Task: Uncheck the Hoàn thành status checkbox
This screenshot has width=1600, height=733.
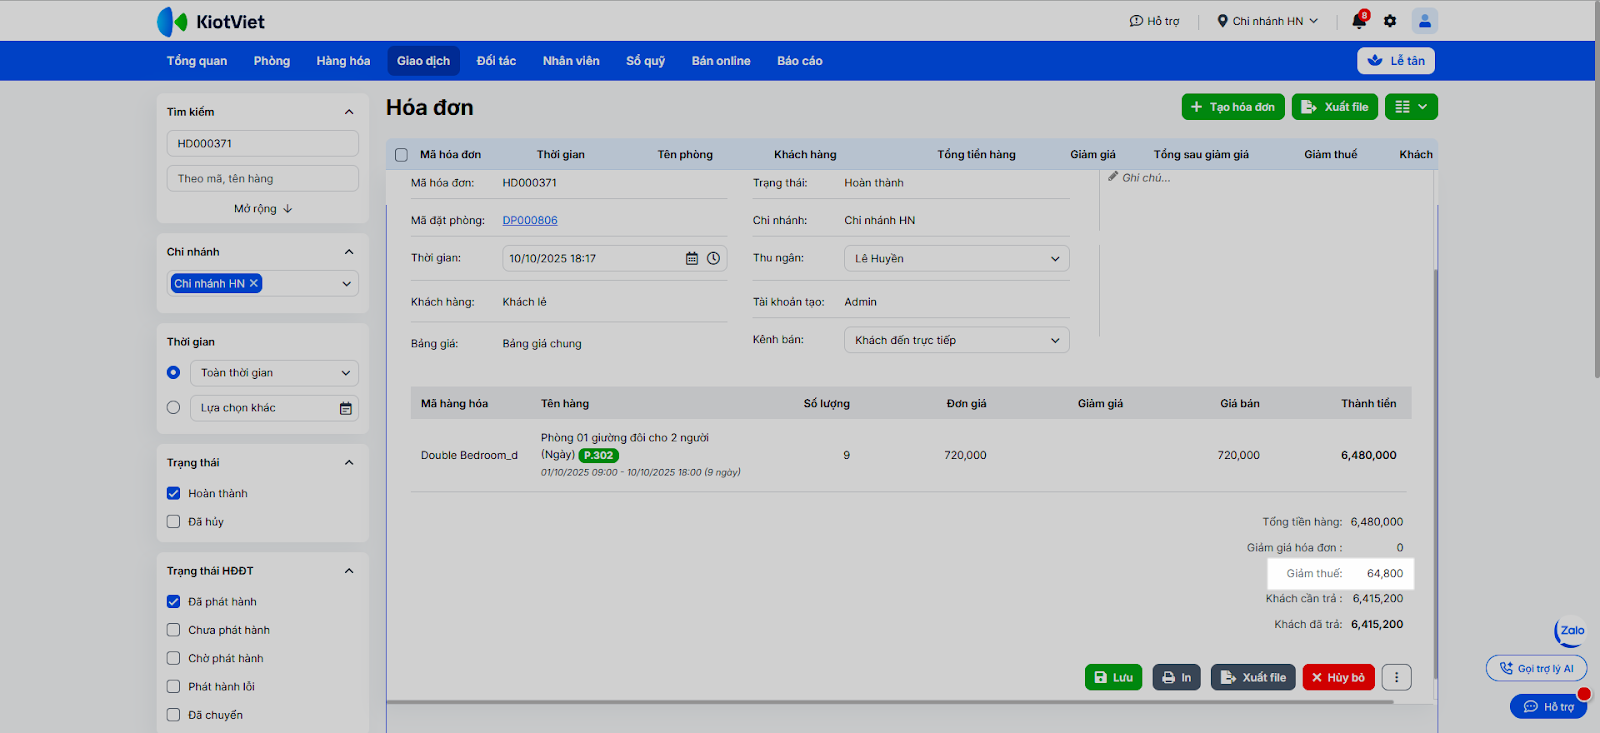Action: [x=174, y=494]
